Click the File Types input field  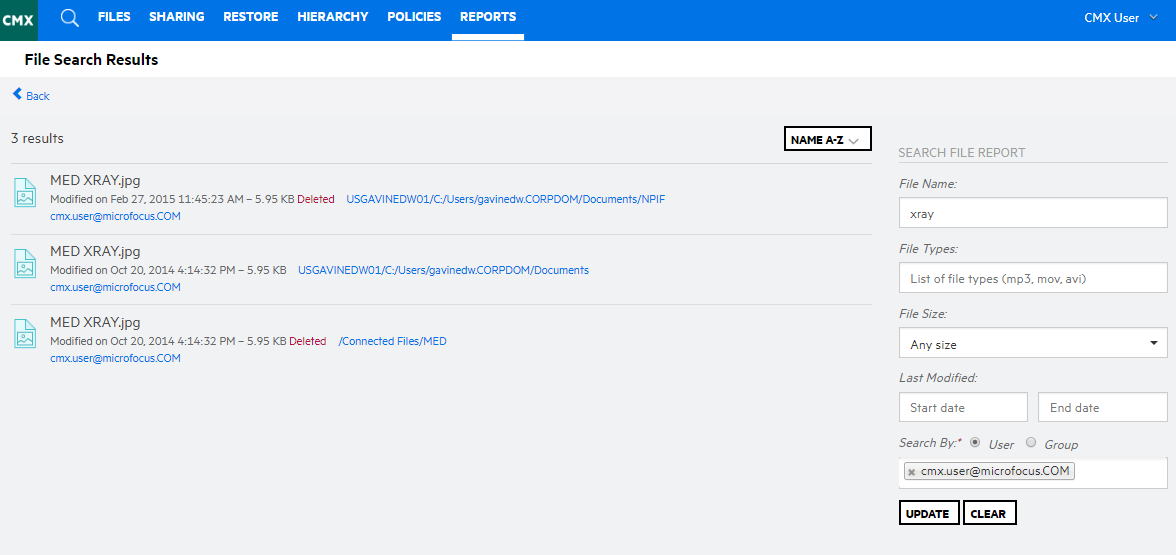[1033, 278]
